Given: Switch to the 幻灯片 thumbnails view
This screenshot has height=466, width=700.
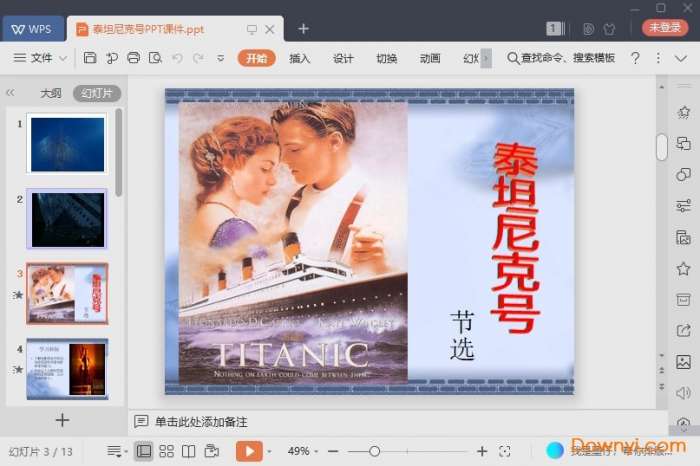Looking at the screenshot, I should (97, 93).
